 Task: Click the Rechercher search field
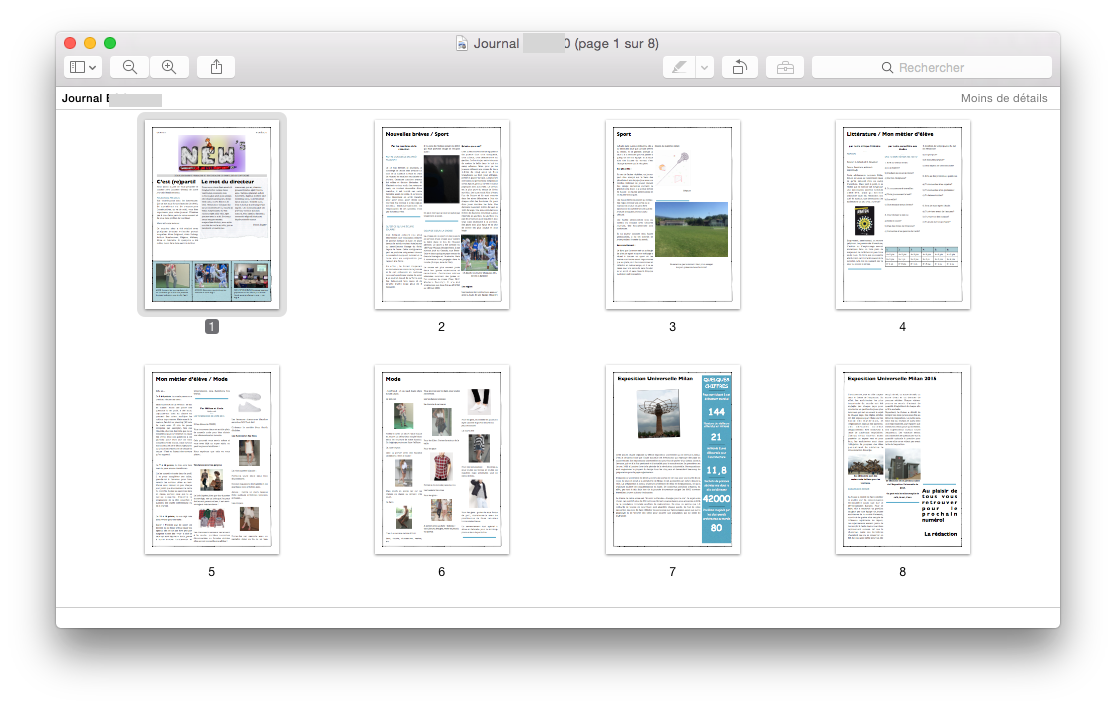tap(931, 67)
